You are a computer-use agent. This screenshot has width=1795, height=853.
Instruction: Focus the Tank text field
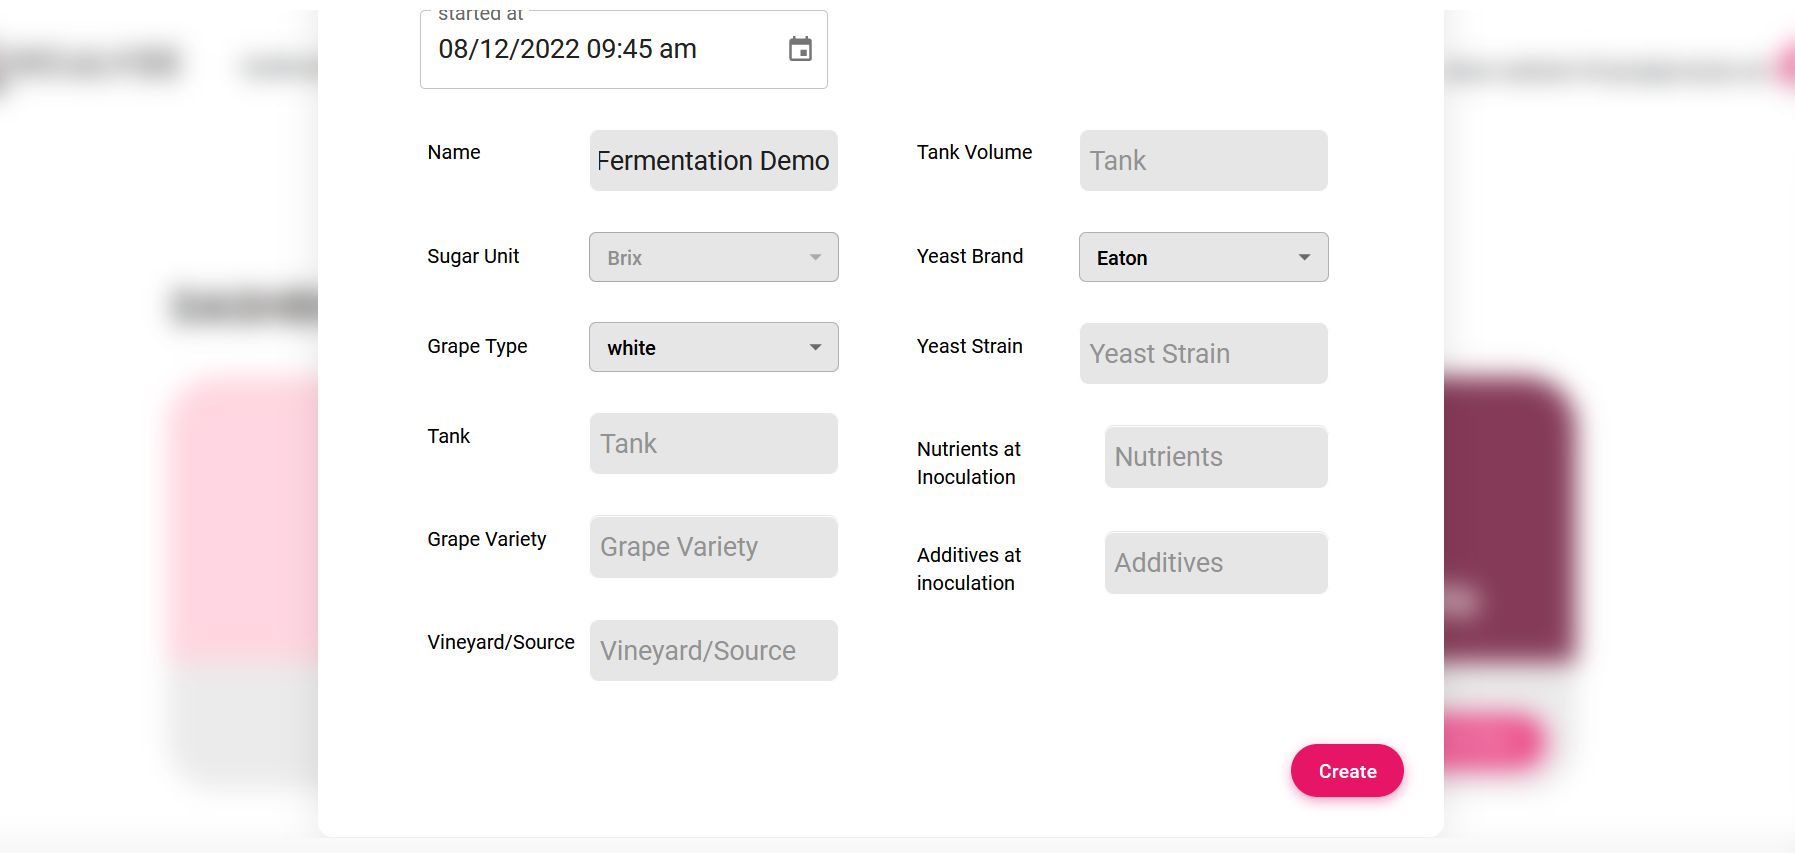(713, 443)
